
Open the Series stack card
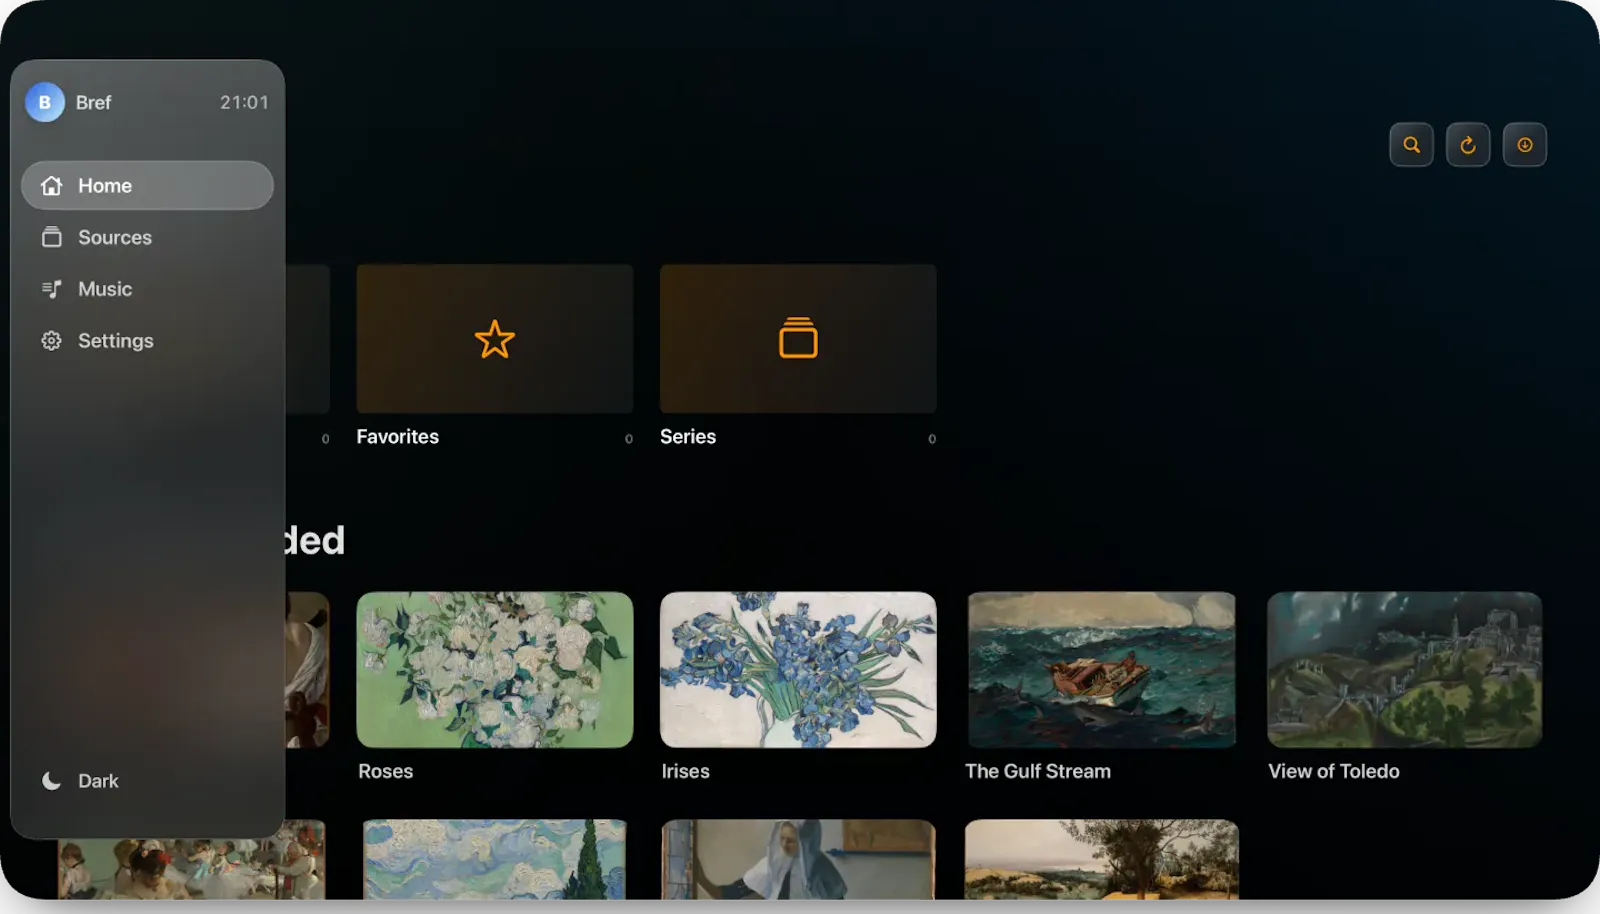click(798, 339)
